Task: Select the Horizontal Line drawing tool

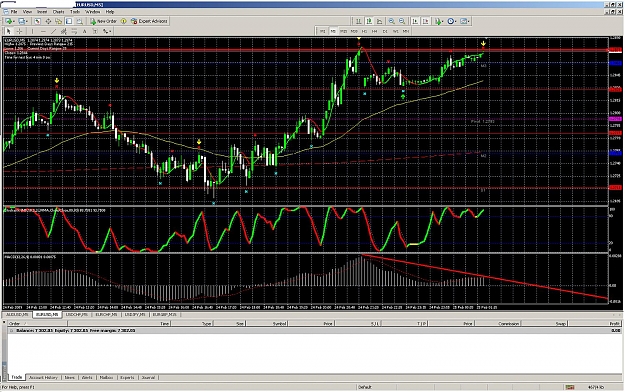Action: tap(43, 31)
